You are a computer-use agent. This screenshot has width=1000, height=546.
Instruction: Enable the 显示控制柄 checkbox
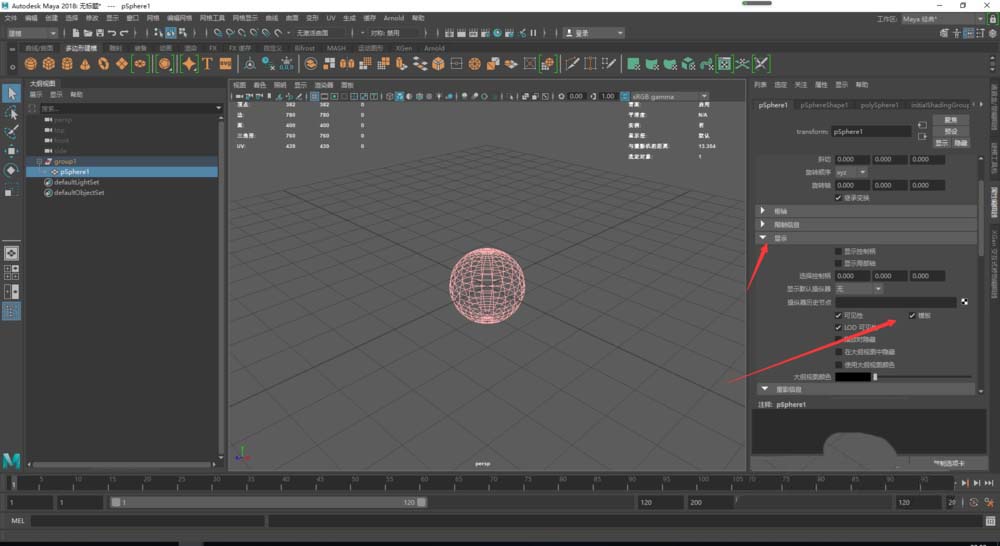click(x=838, y=250)
